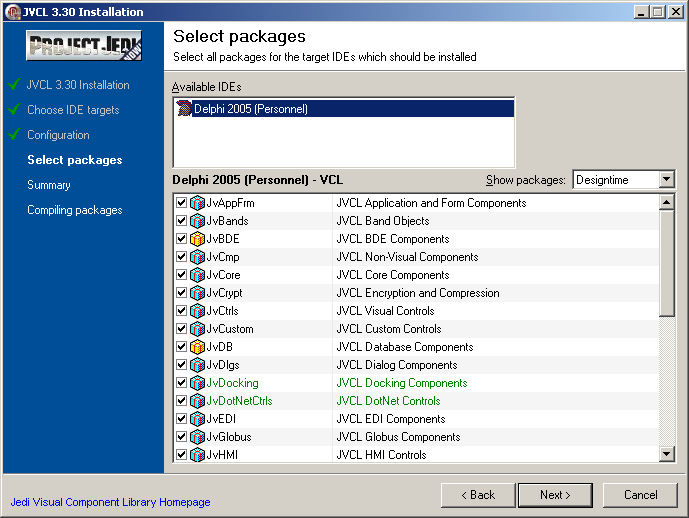Click the Delphi 2005 IDE icon
This screenshot has width=689, height=518.
184,109
